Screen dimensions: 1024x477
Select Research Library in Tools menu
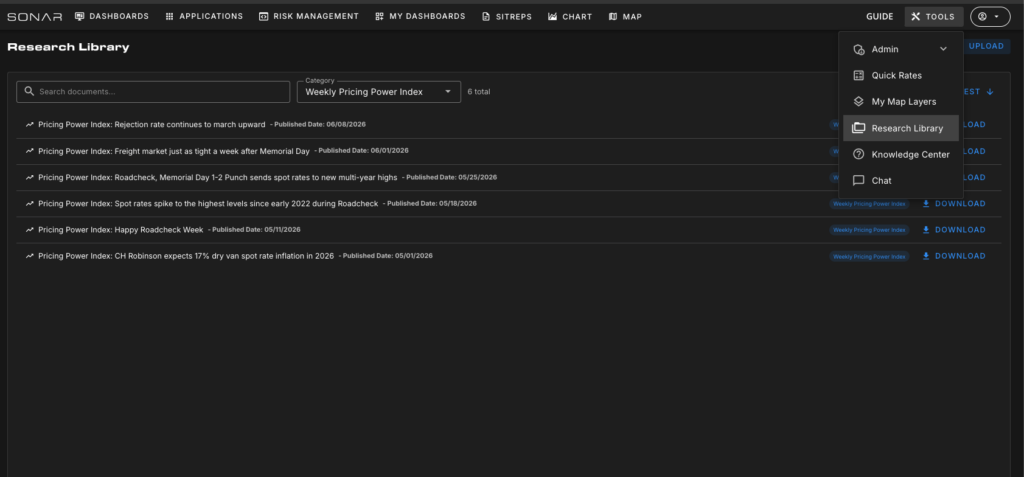pyautogui.click(x=901, y=128)
